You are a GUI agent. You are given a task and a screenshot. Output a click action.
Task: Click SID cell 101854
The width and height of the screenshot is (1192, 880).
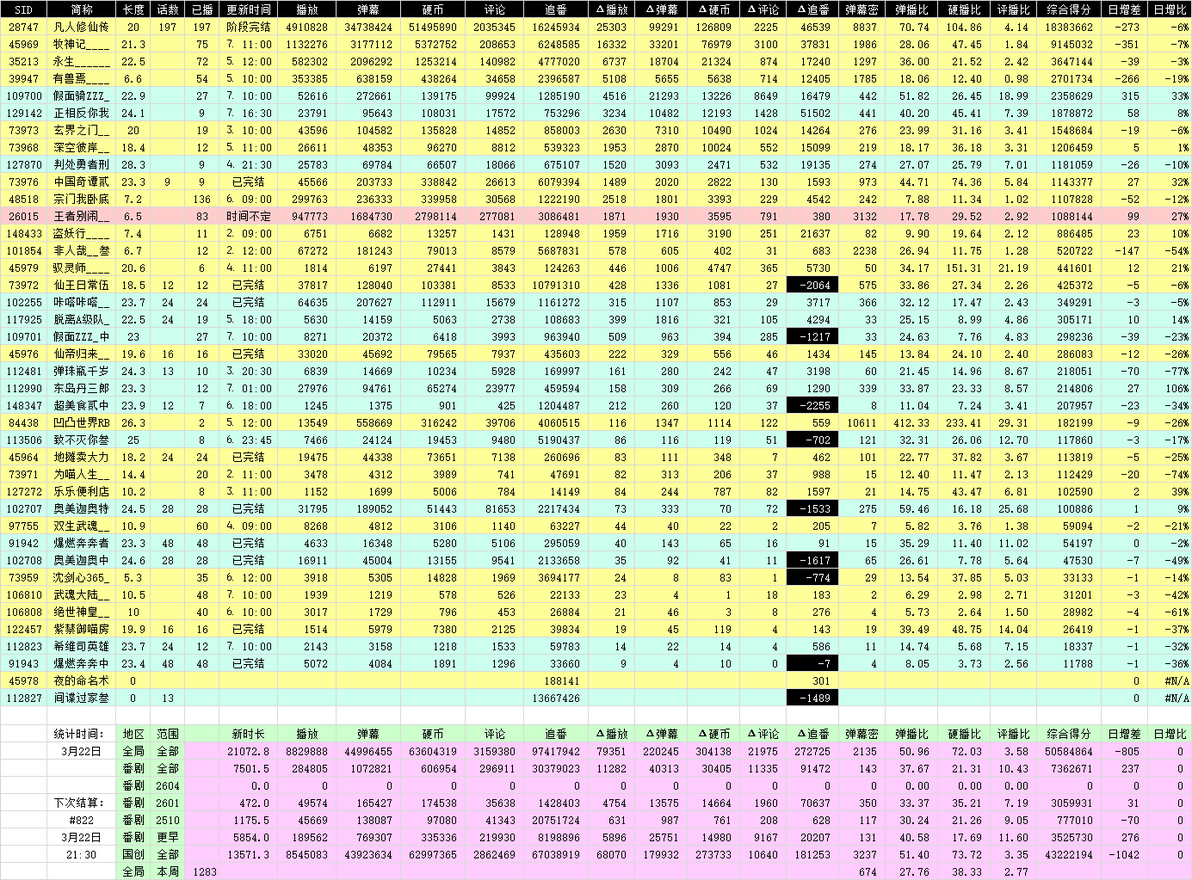pyautogui.click(x=24, y=251)
